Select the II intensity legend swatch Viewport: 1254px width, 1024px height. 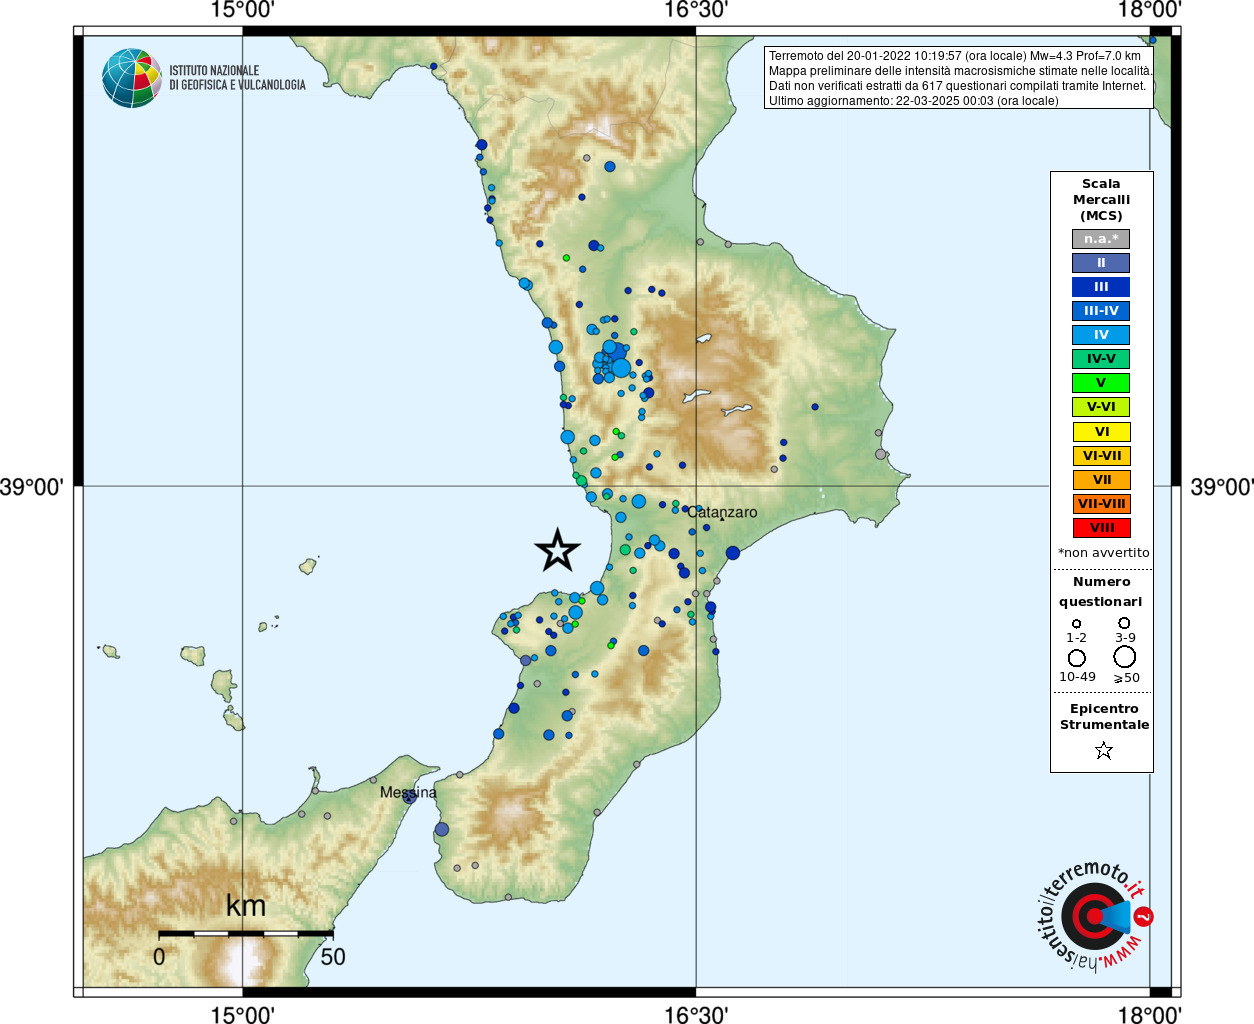[x=1101, y=263]
